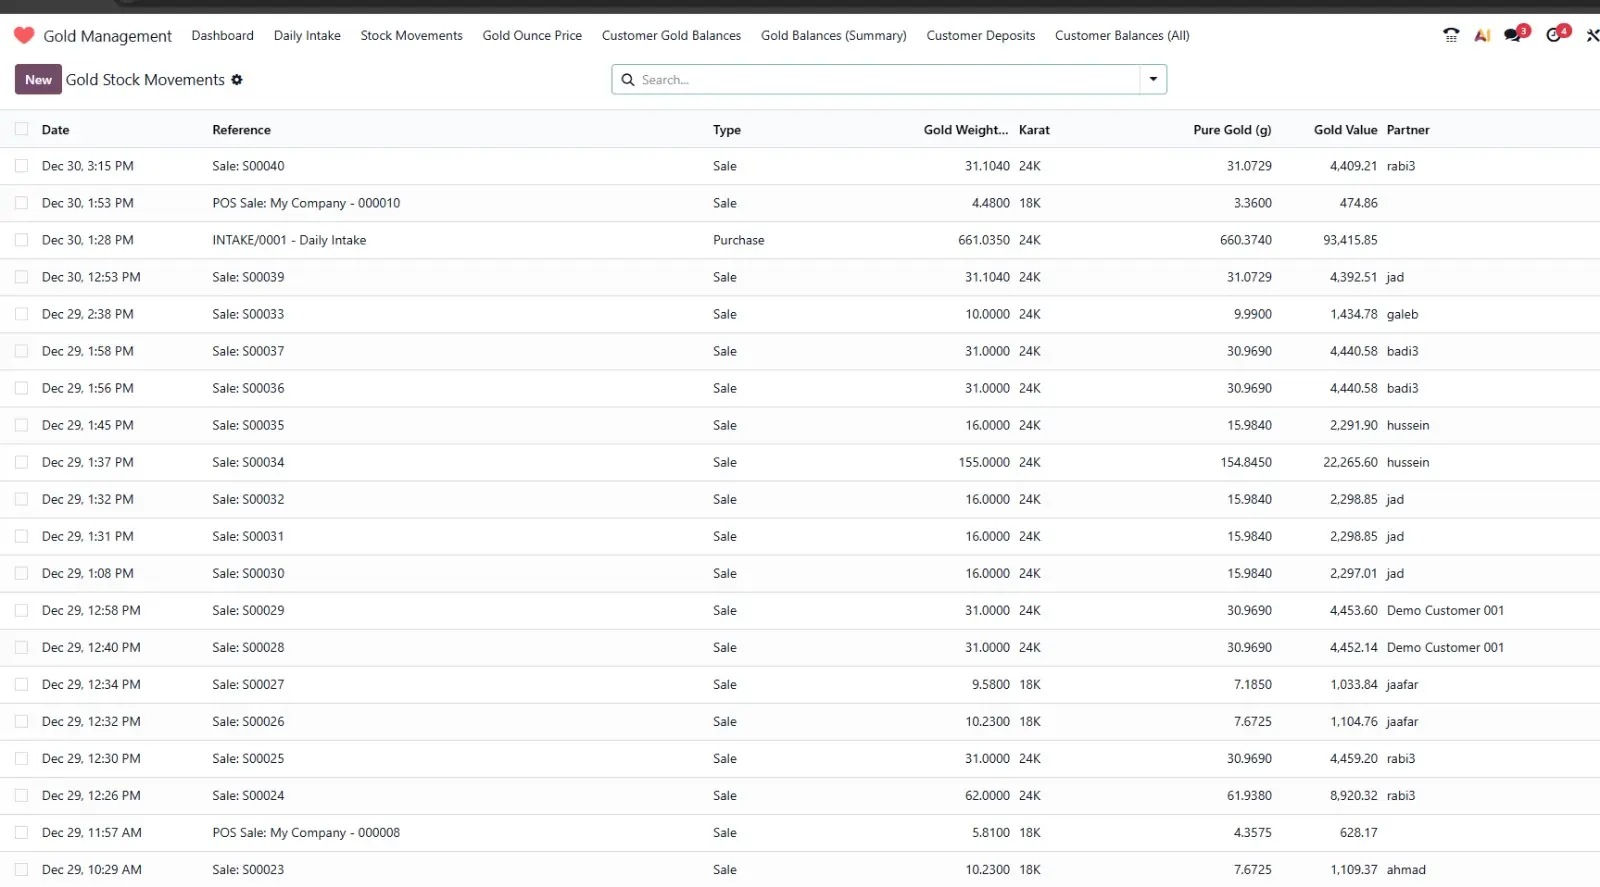Open Customer Gold Balances menu item
This screenshot has height=887, width=1600.
pyautogui.click(x=671, y=35)
